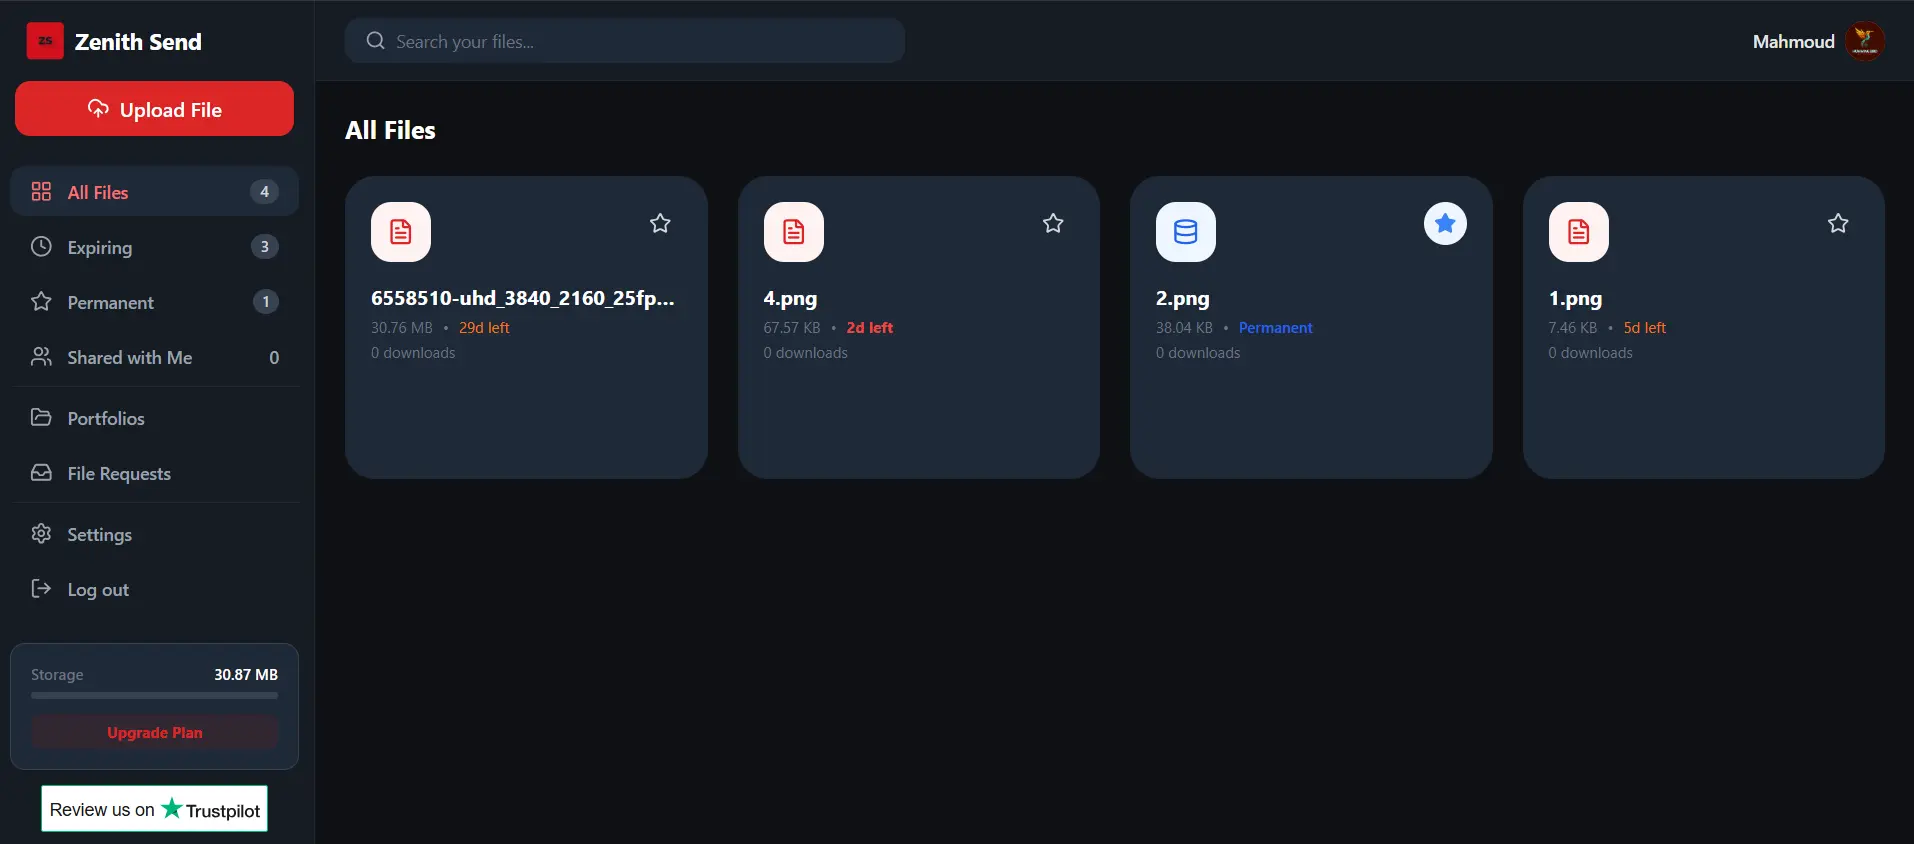Open the Expiring files list
The height and width of the screenshot is (844, 1914).
(154, 247)
